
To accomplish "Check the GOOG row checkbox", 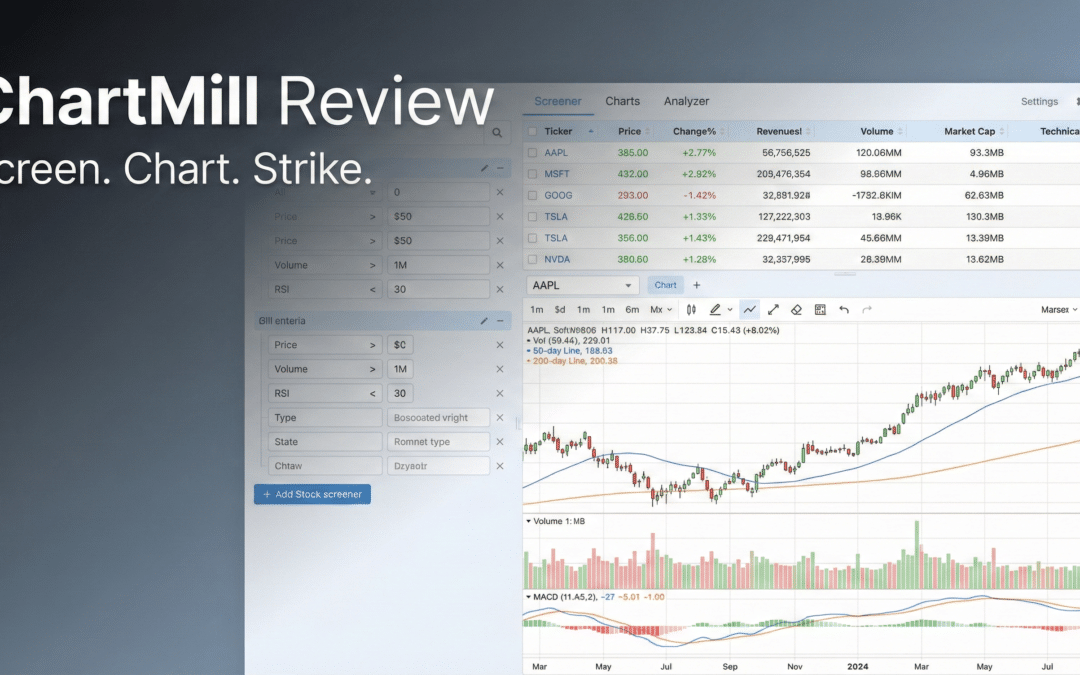I will (532, 196).
